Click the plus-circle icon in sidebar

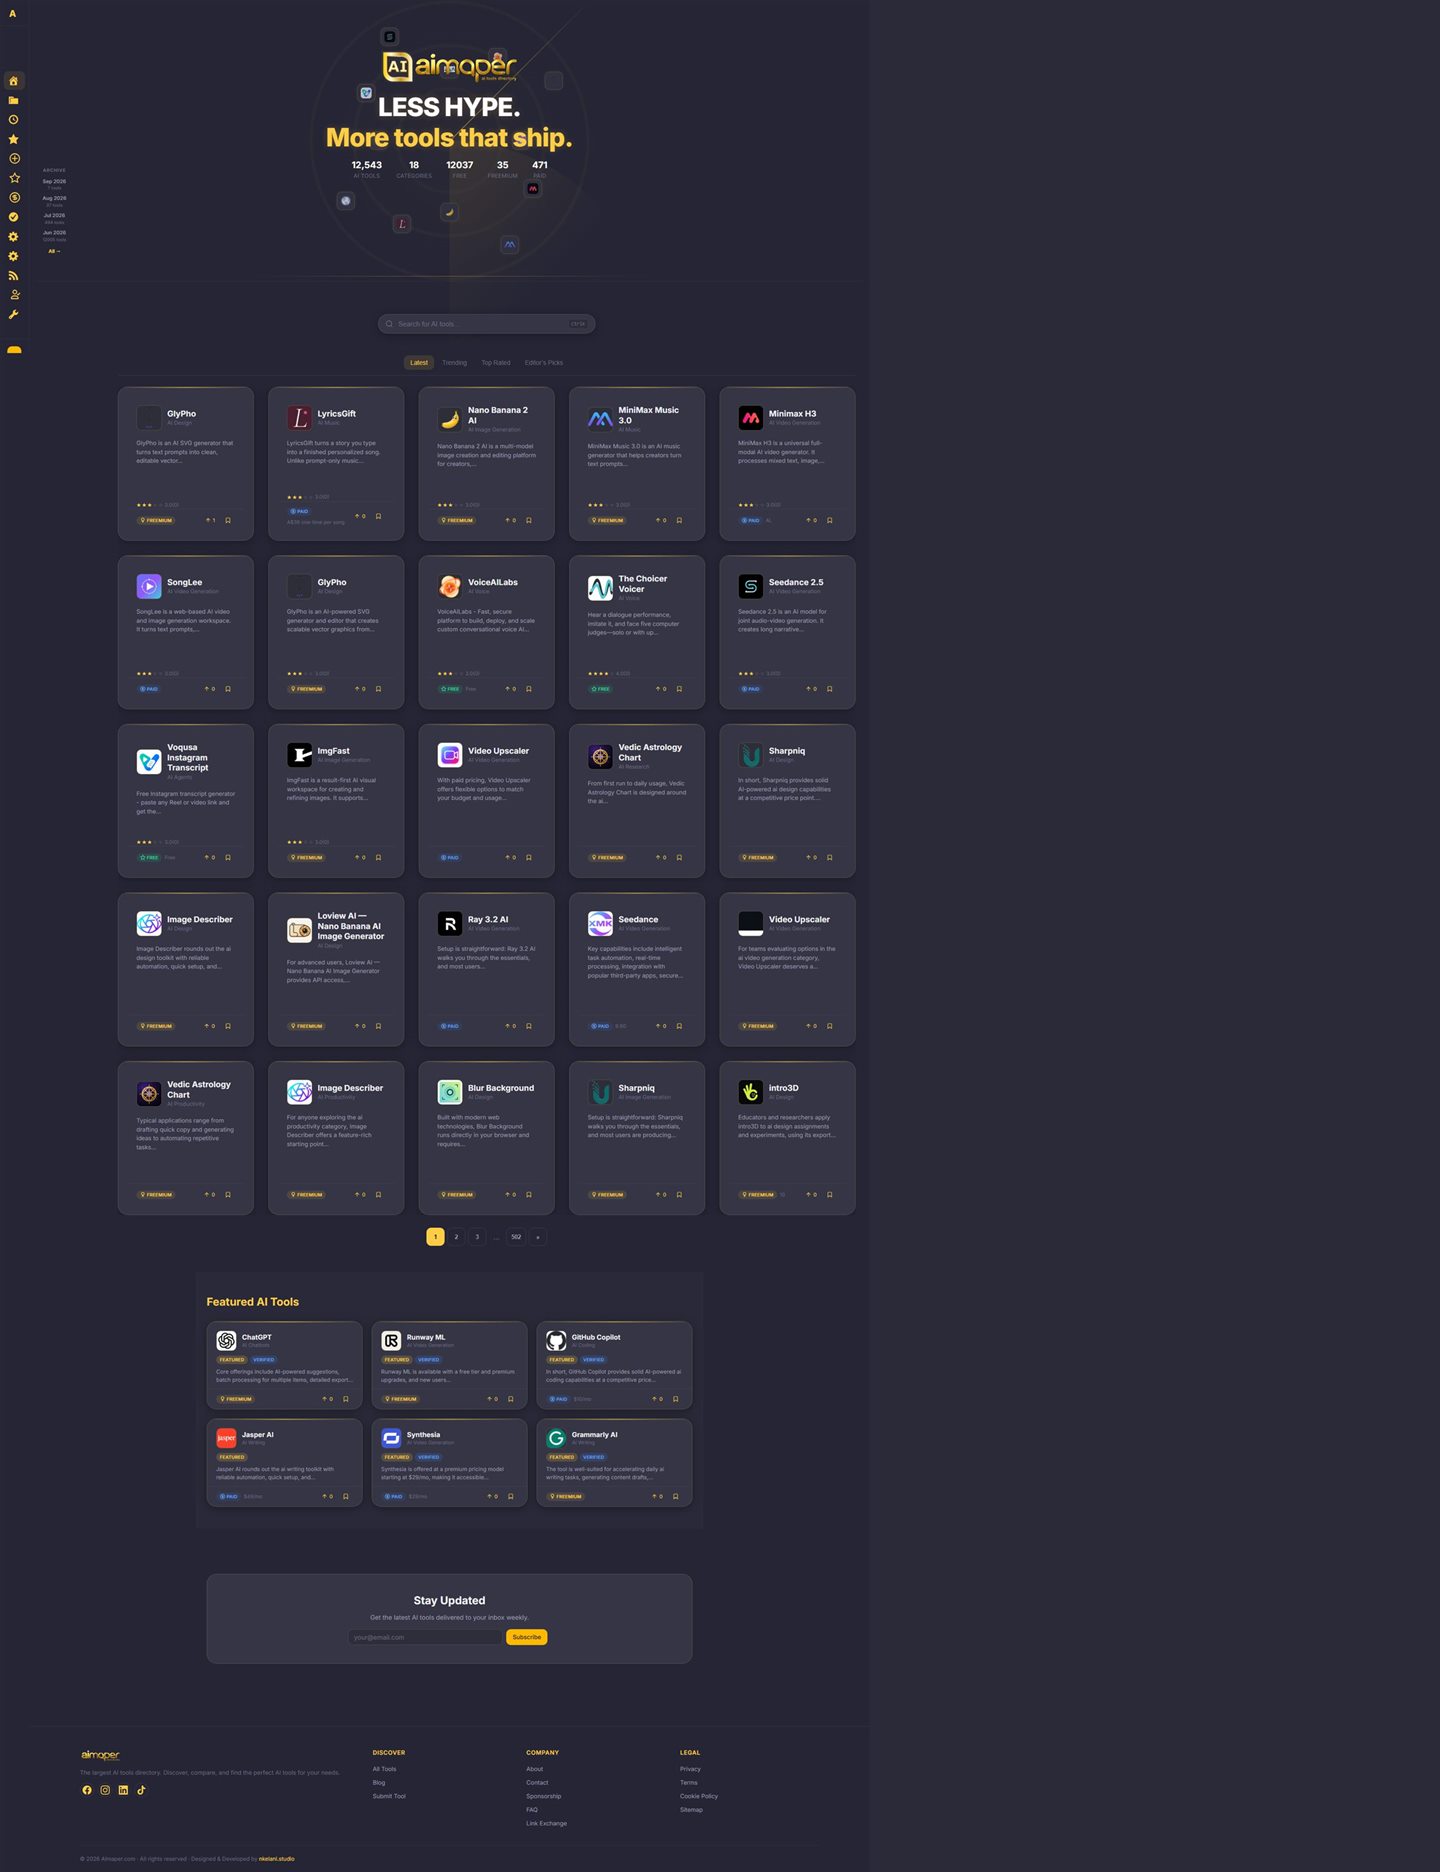tap(13, 159)
